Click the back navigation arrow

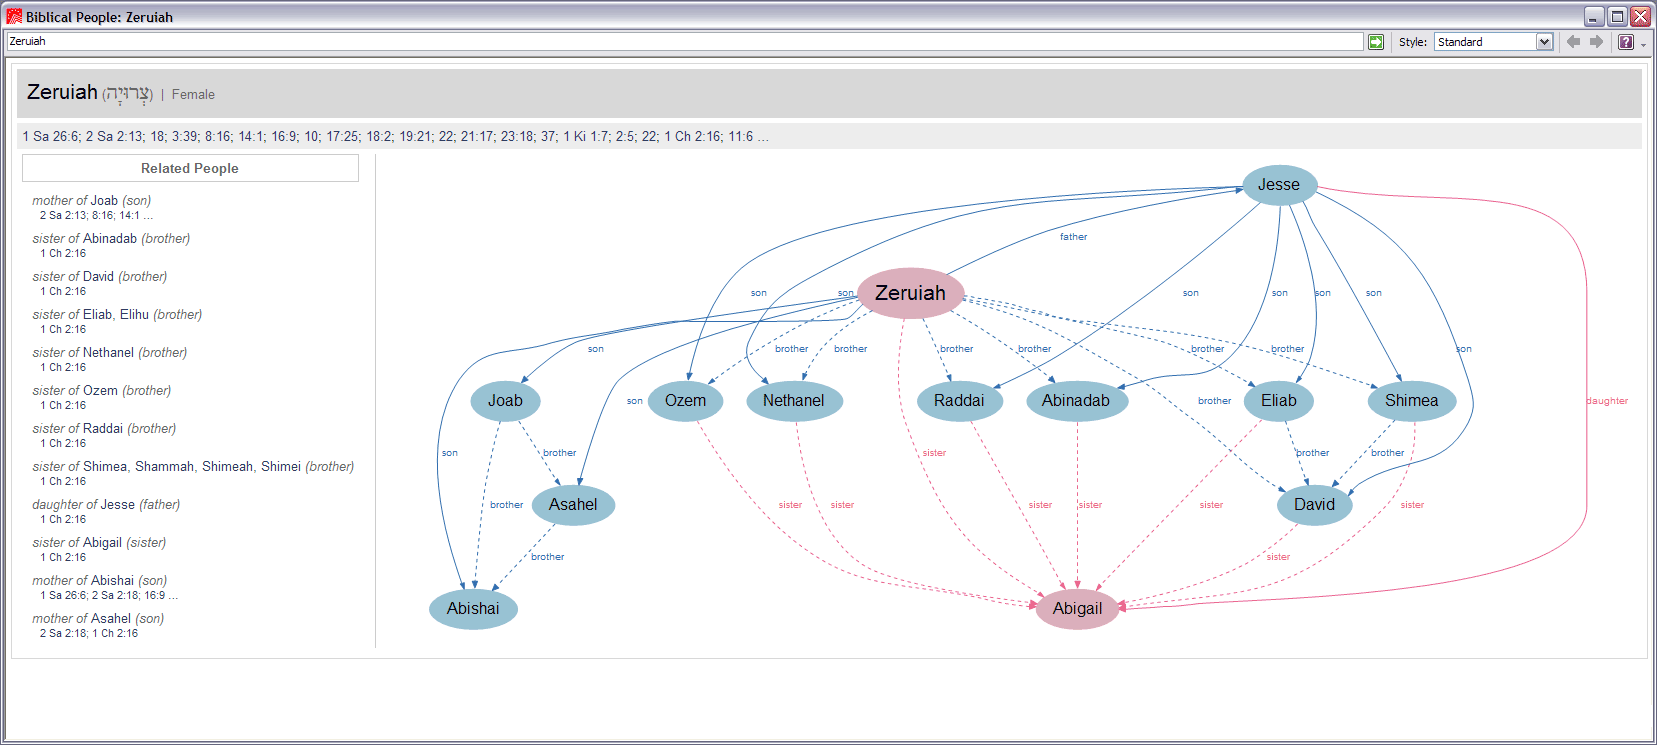coord(1573,42)
